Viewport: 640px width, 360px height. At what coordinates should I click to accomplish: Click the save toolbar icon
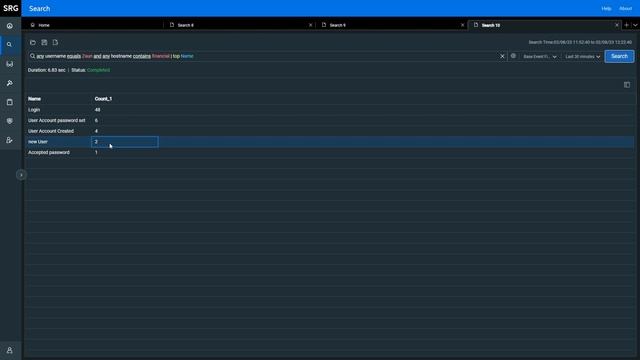click(x=44, y=42)
